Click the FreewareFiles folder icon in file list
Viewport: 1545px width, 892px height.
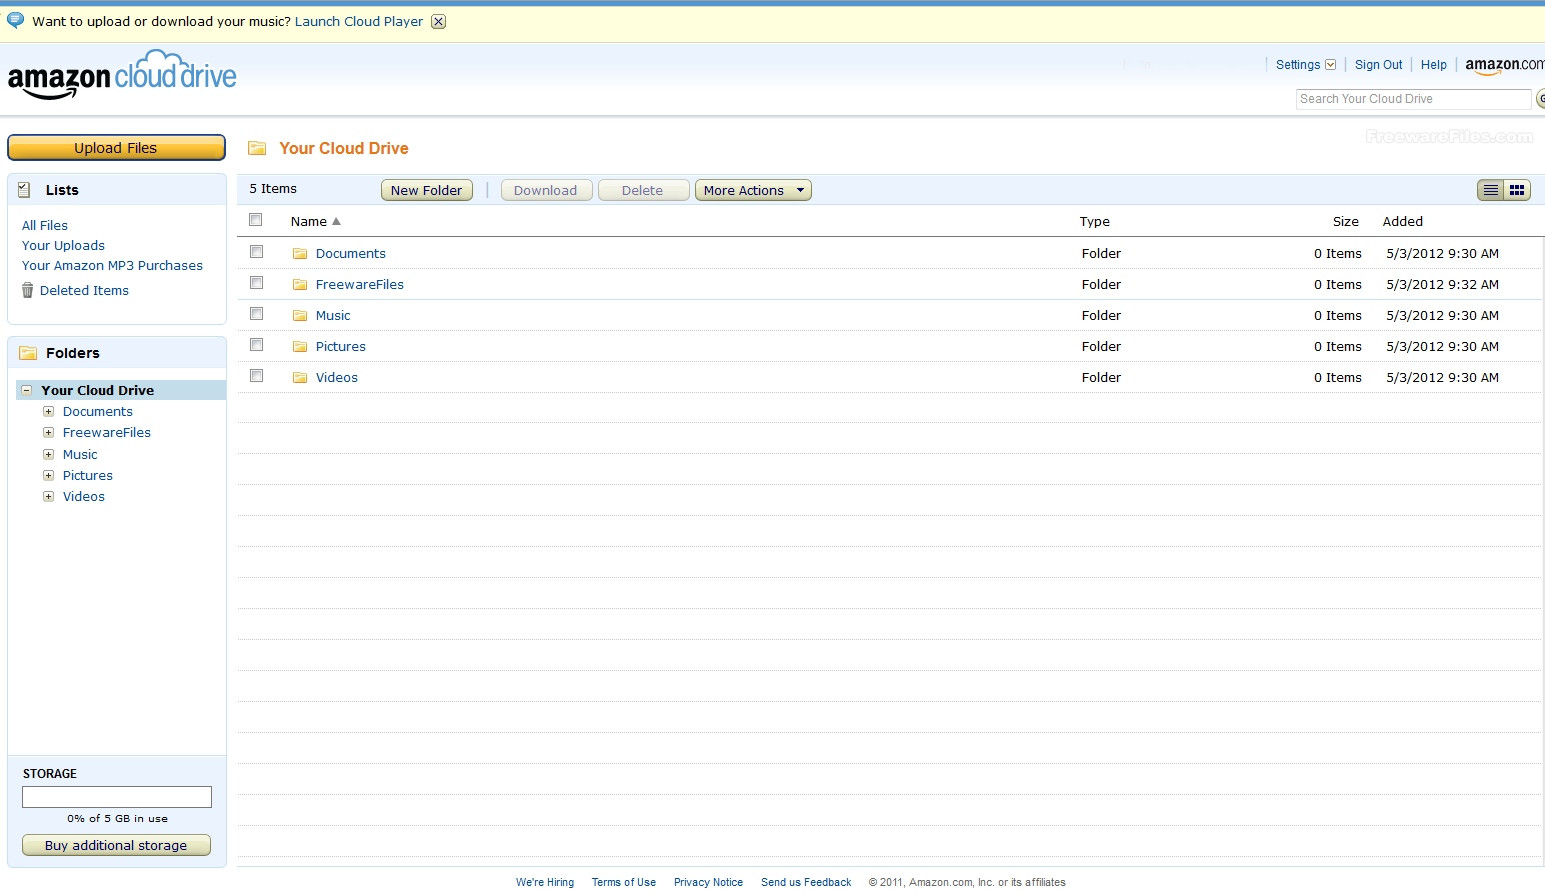click(x=300, y=285)
